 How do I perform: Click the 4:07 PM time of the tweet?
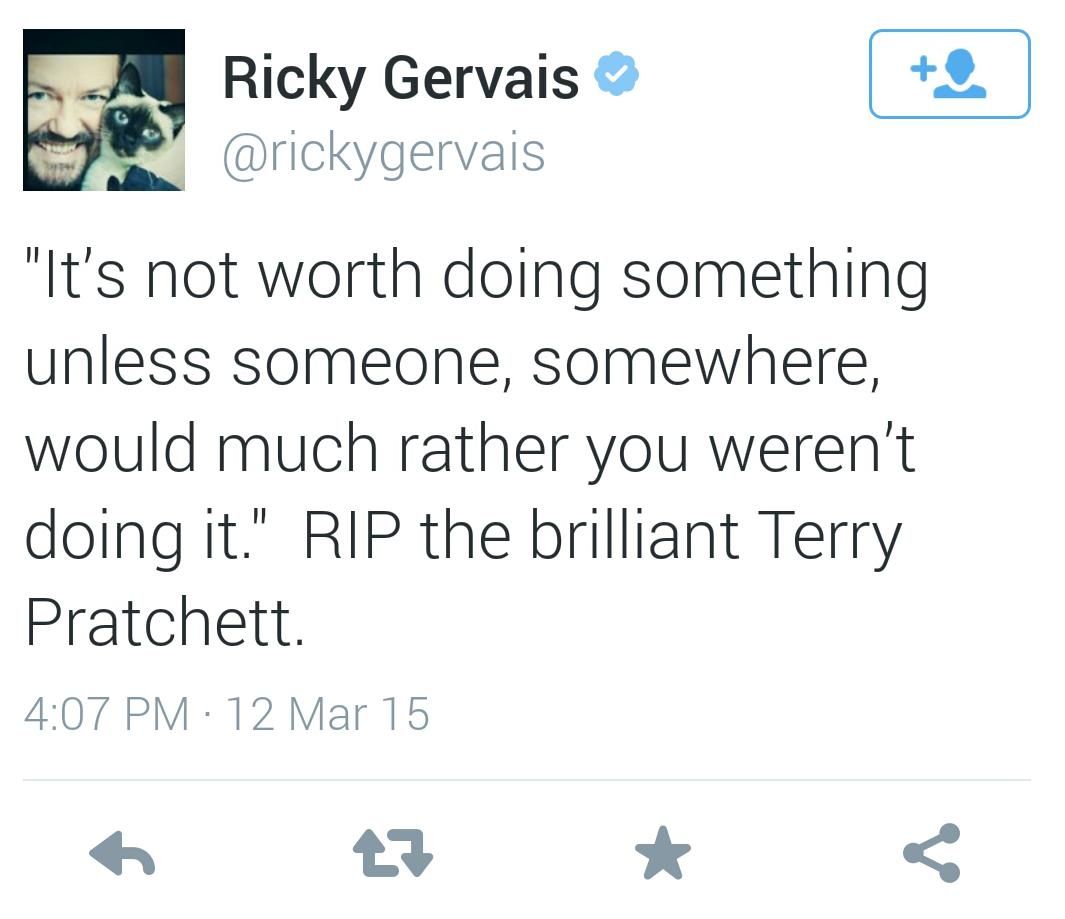point(106,714)
